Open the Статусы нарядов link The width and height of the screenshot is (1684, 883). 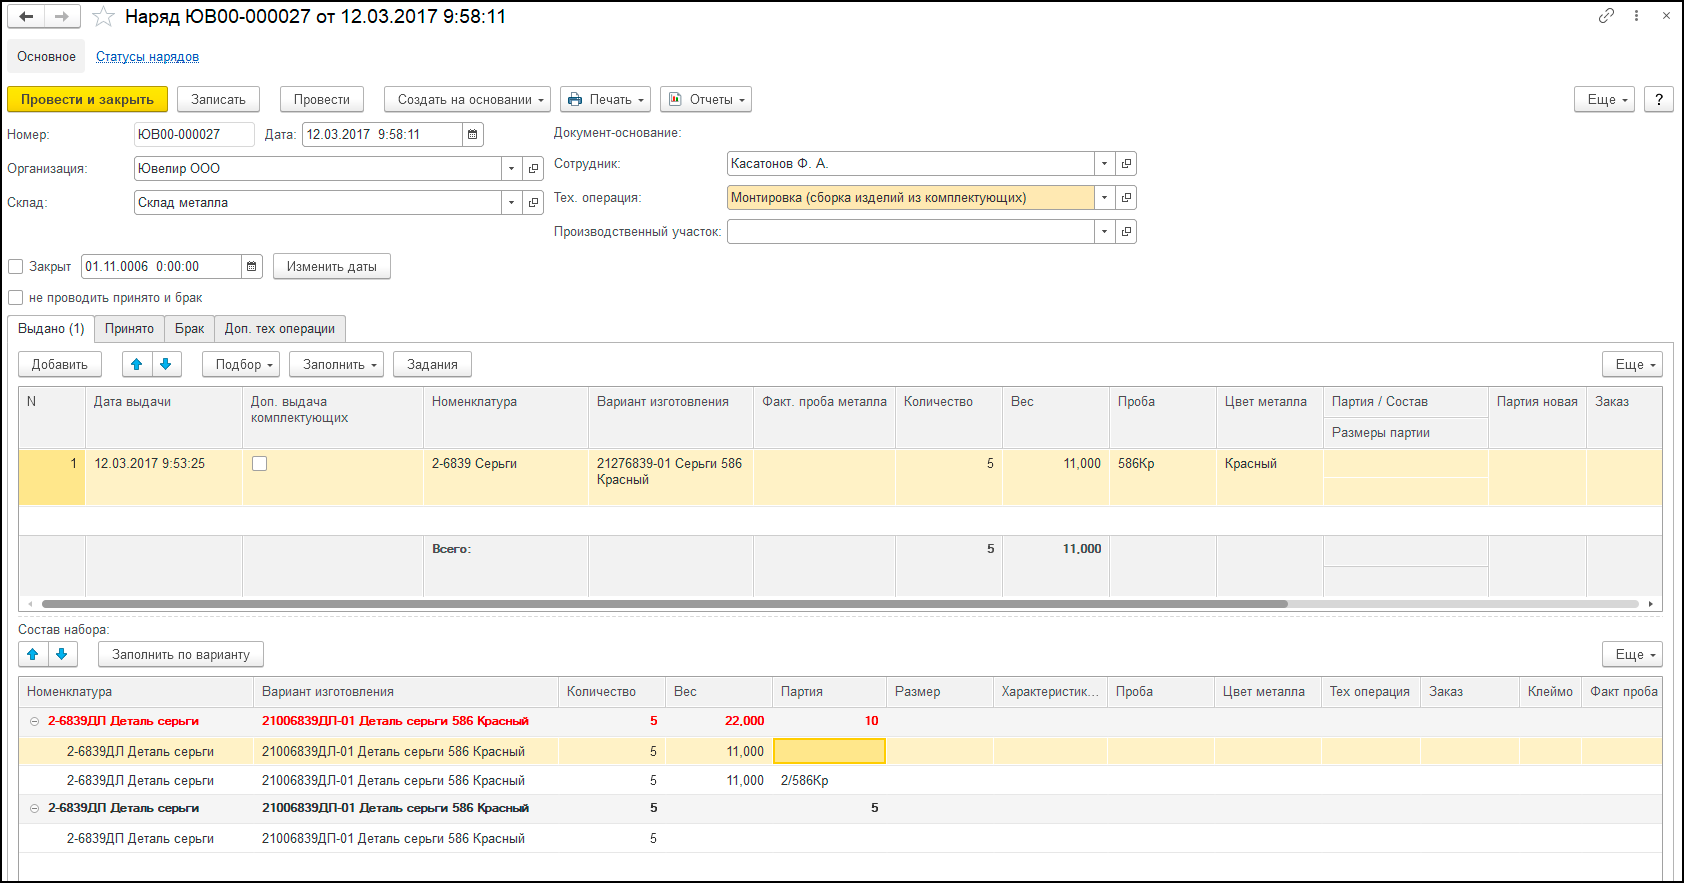tap(147, 57)
